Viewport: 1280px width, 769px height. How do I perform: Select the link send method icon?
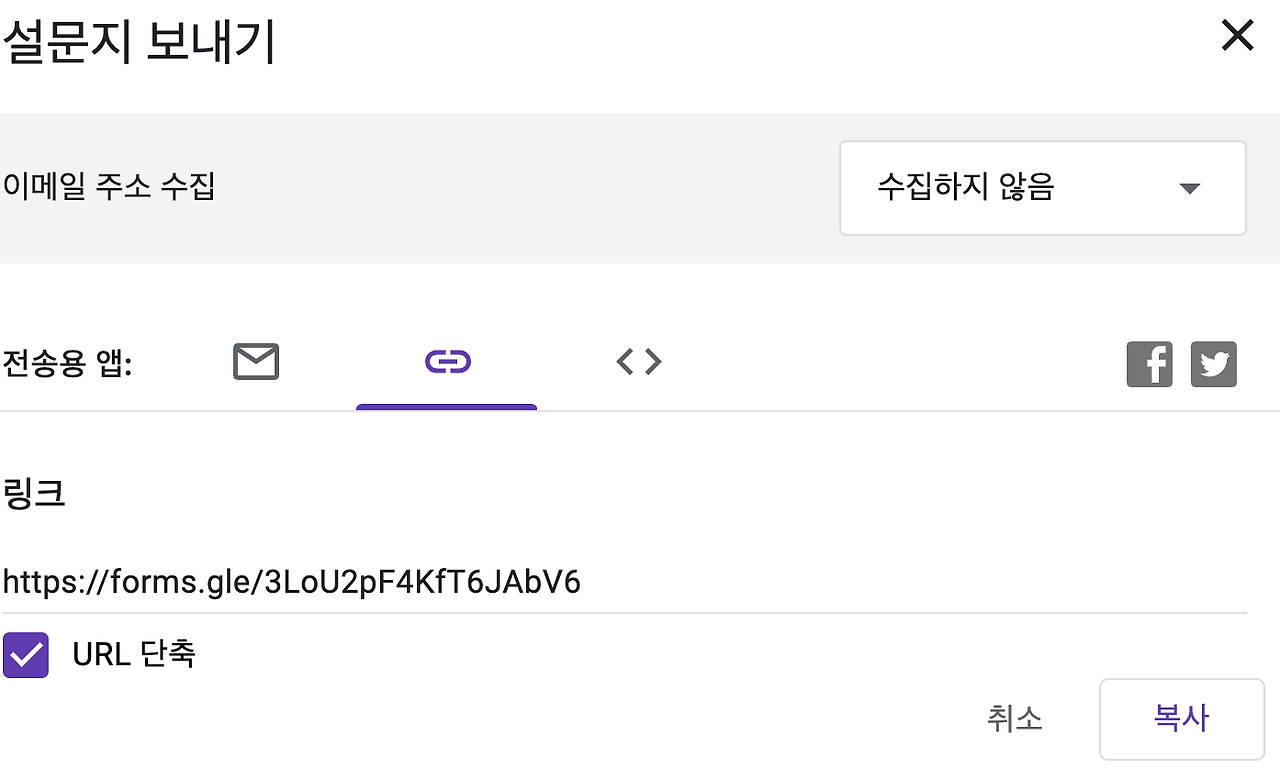pyautogui.click(x=447, y=362)
